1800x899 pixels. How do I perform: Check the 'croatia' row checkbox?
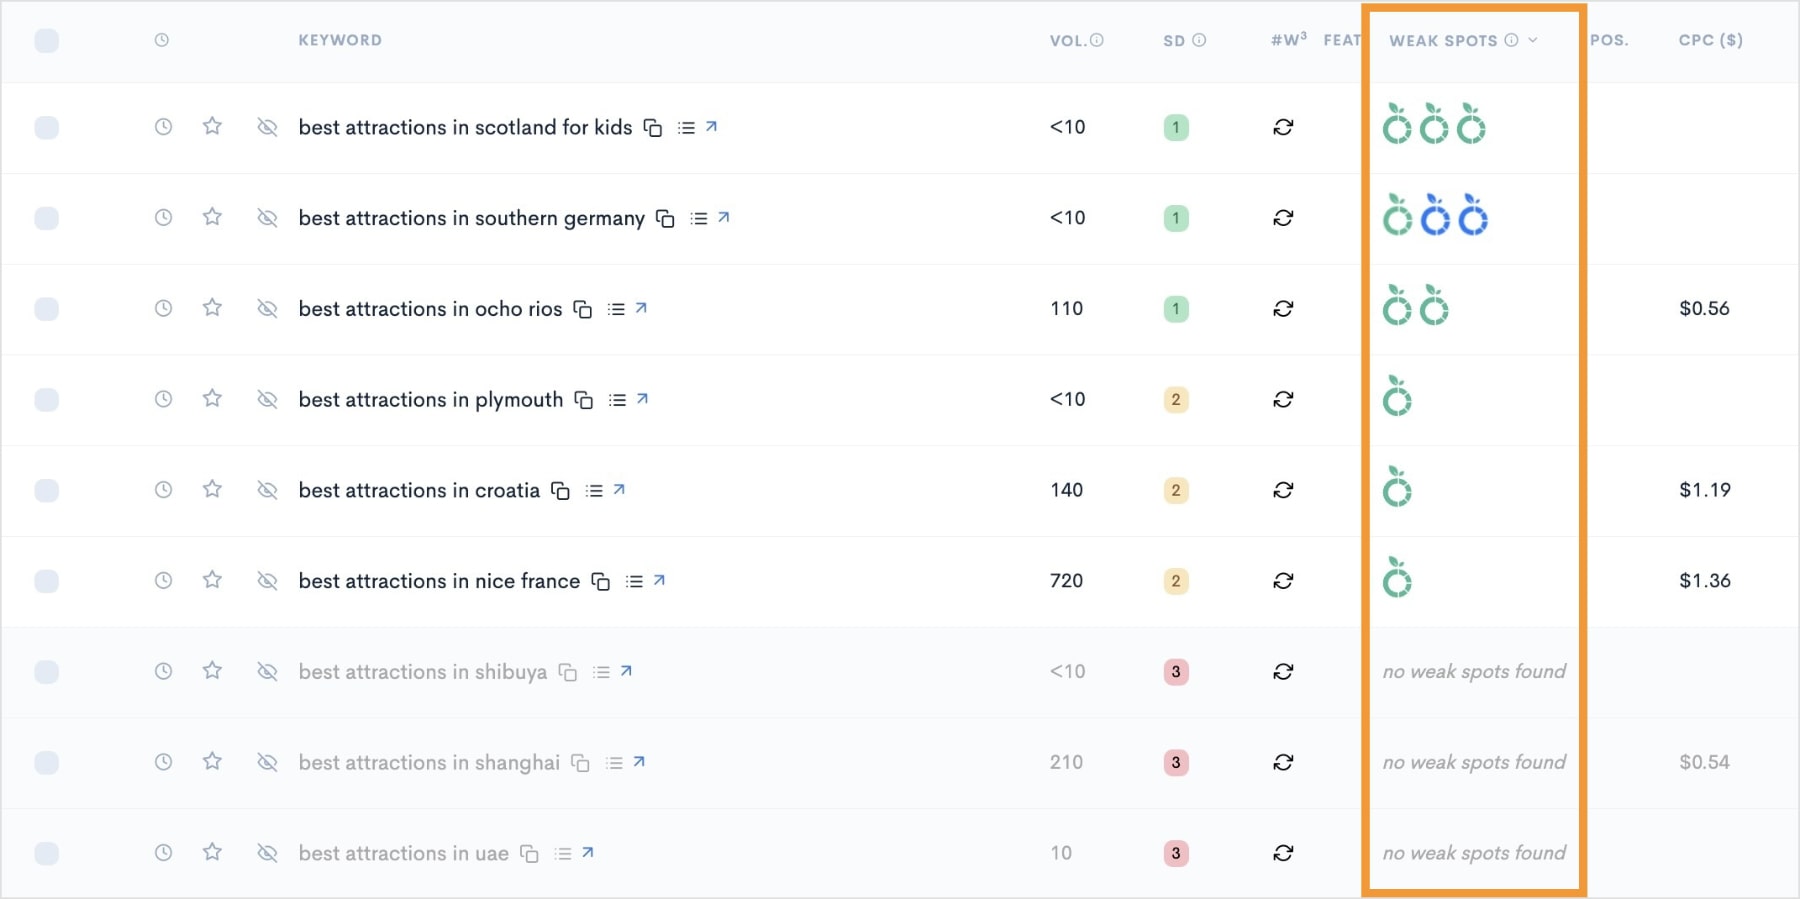pyautogui.click(x=46, y=490)
